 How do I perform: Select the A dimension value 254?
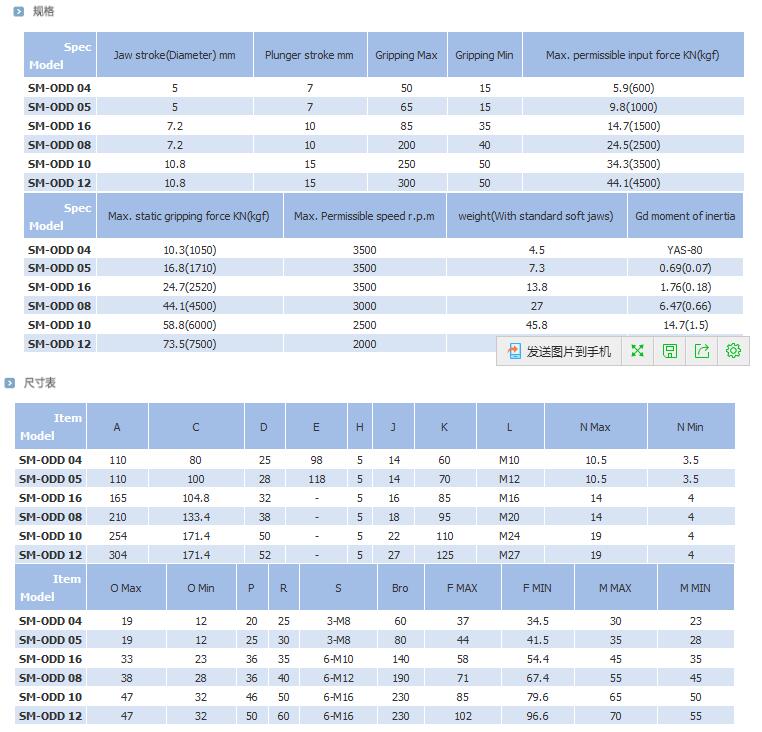(118, 536)
